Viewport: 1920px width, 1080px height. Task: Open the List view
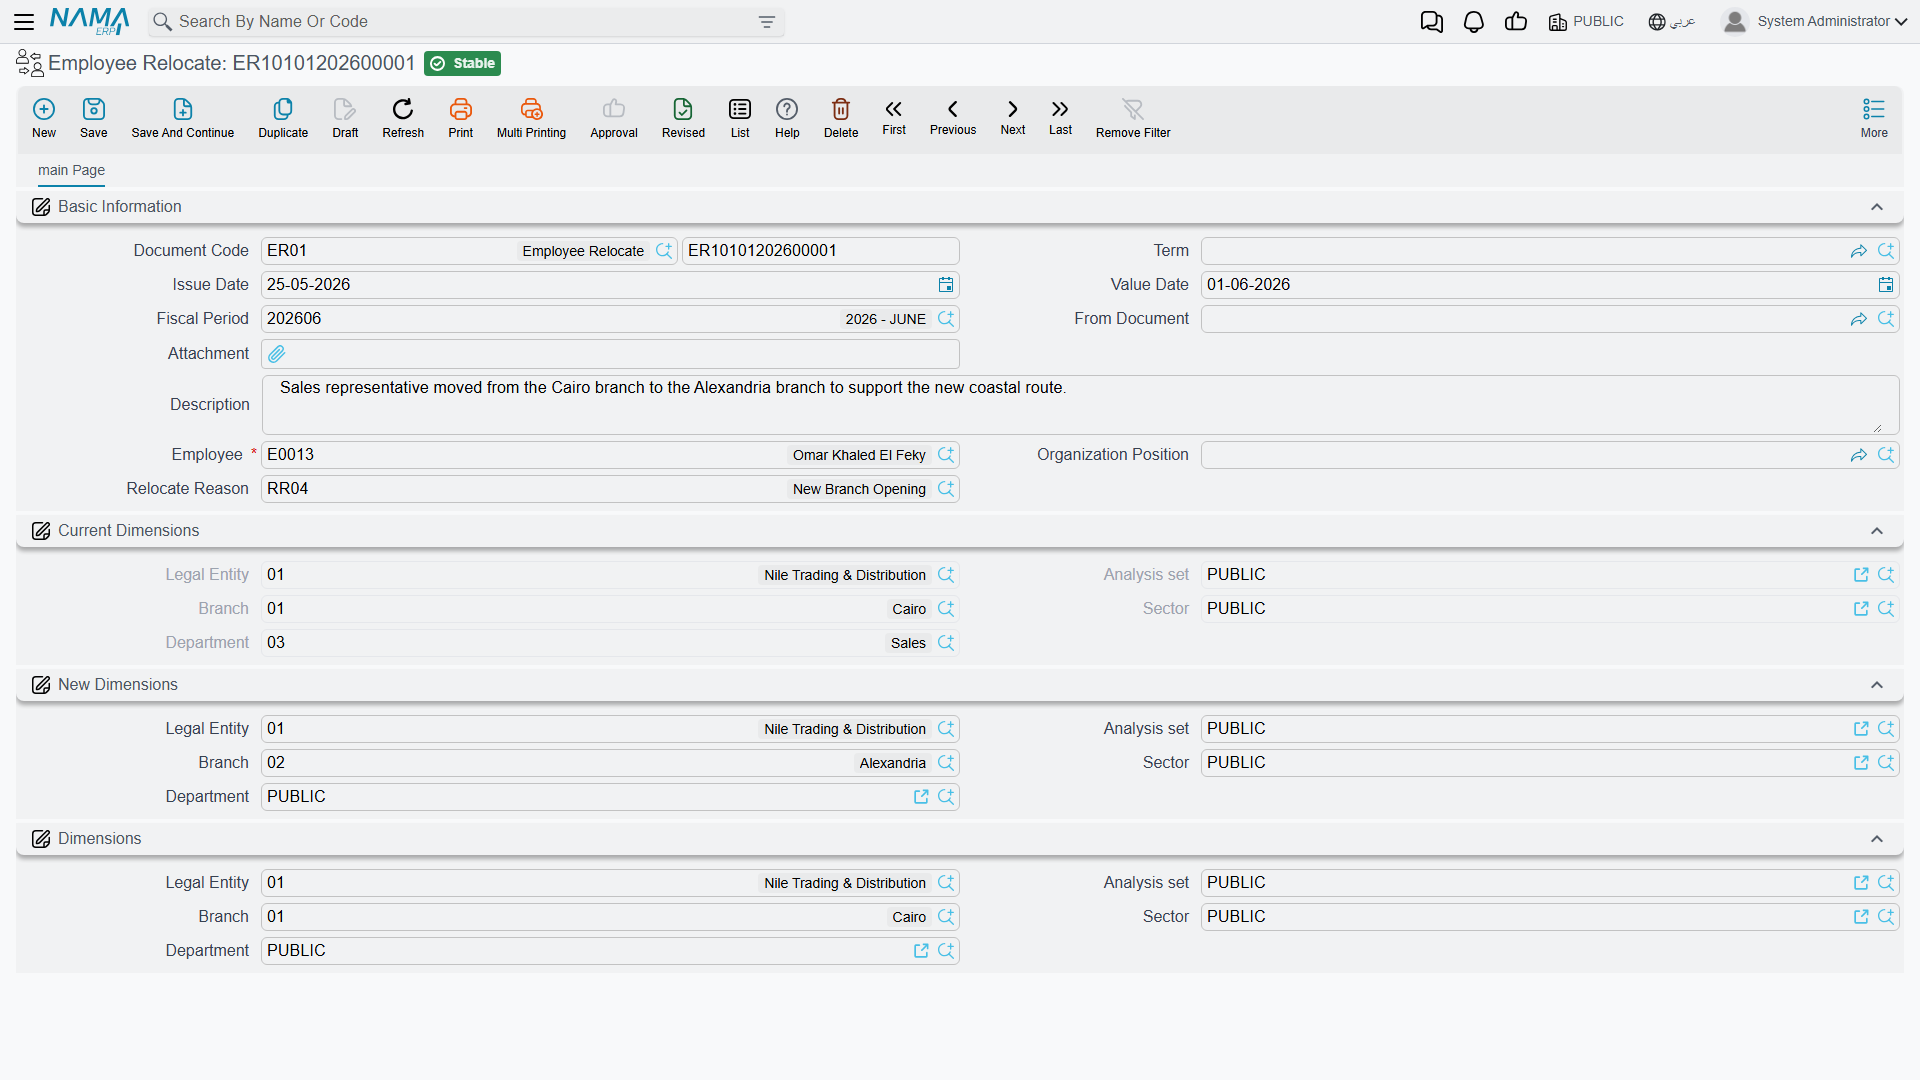[x=740, y=118]
